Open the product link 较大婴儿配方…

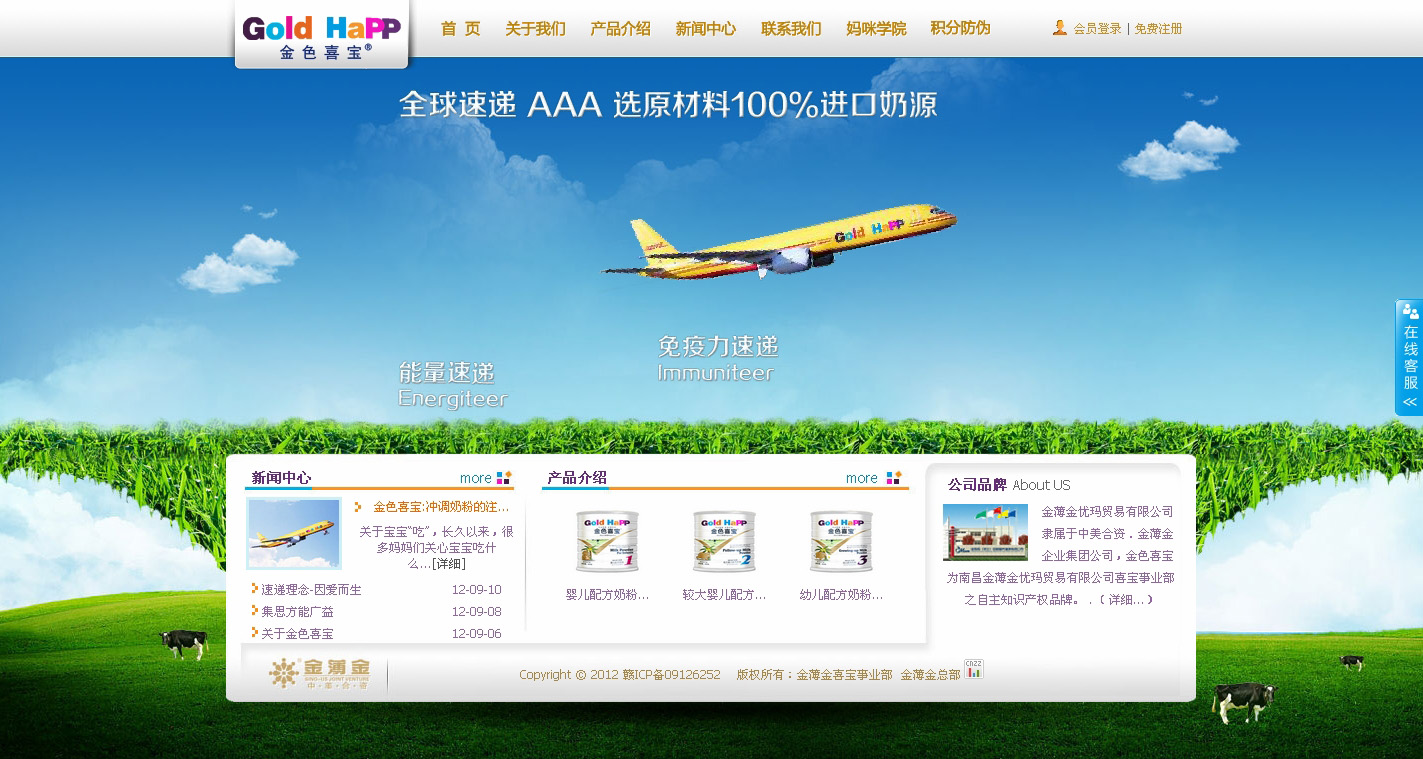[724, 595]
